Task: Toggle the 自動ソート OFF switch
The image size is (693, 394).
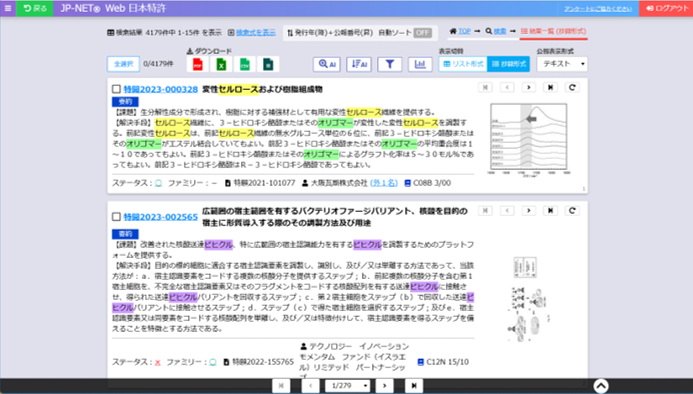Action: (423, 33)
